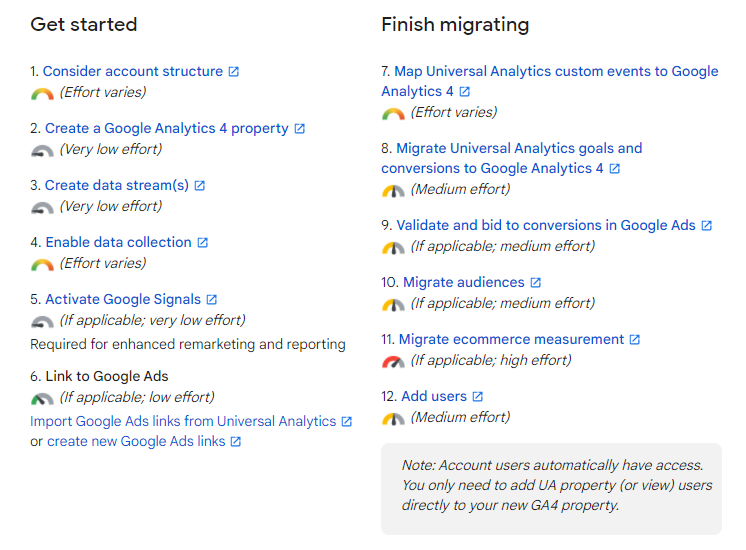Open Validate and bid to conversions link
Screen dimensions: 746x550
pos(546,226)
